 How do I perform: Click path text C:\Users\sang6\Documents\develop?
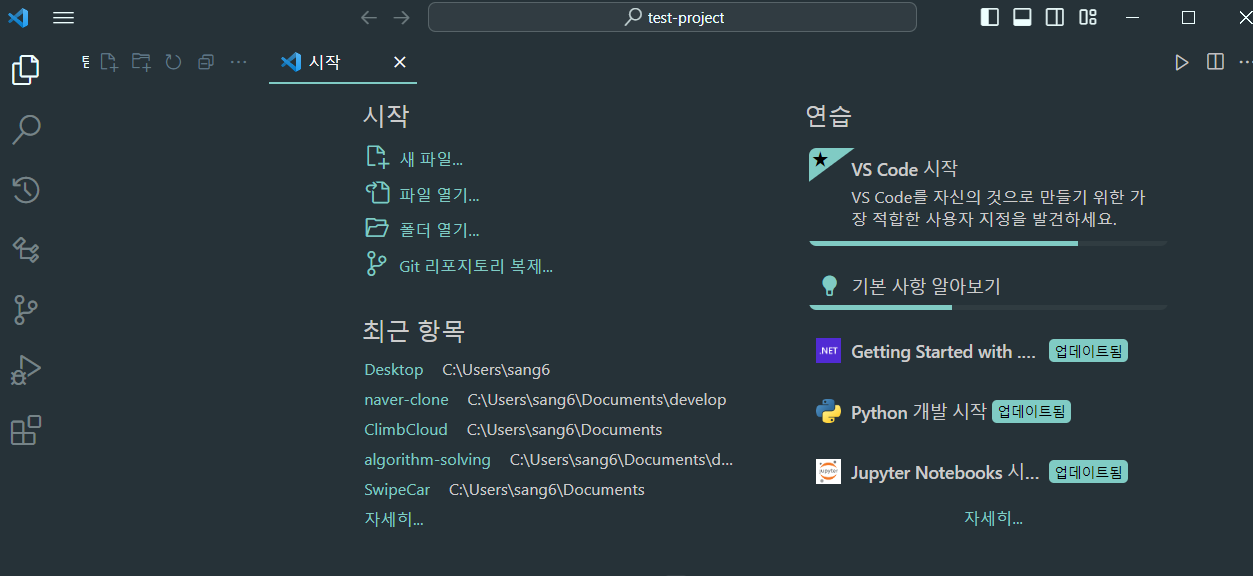point(597,400)
